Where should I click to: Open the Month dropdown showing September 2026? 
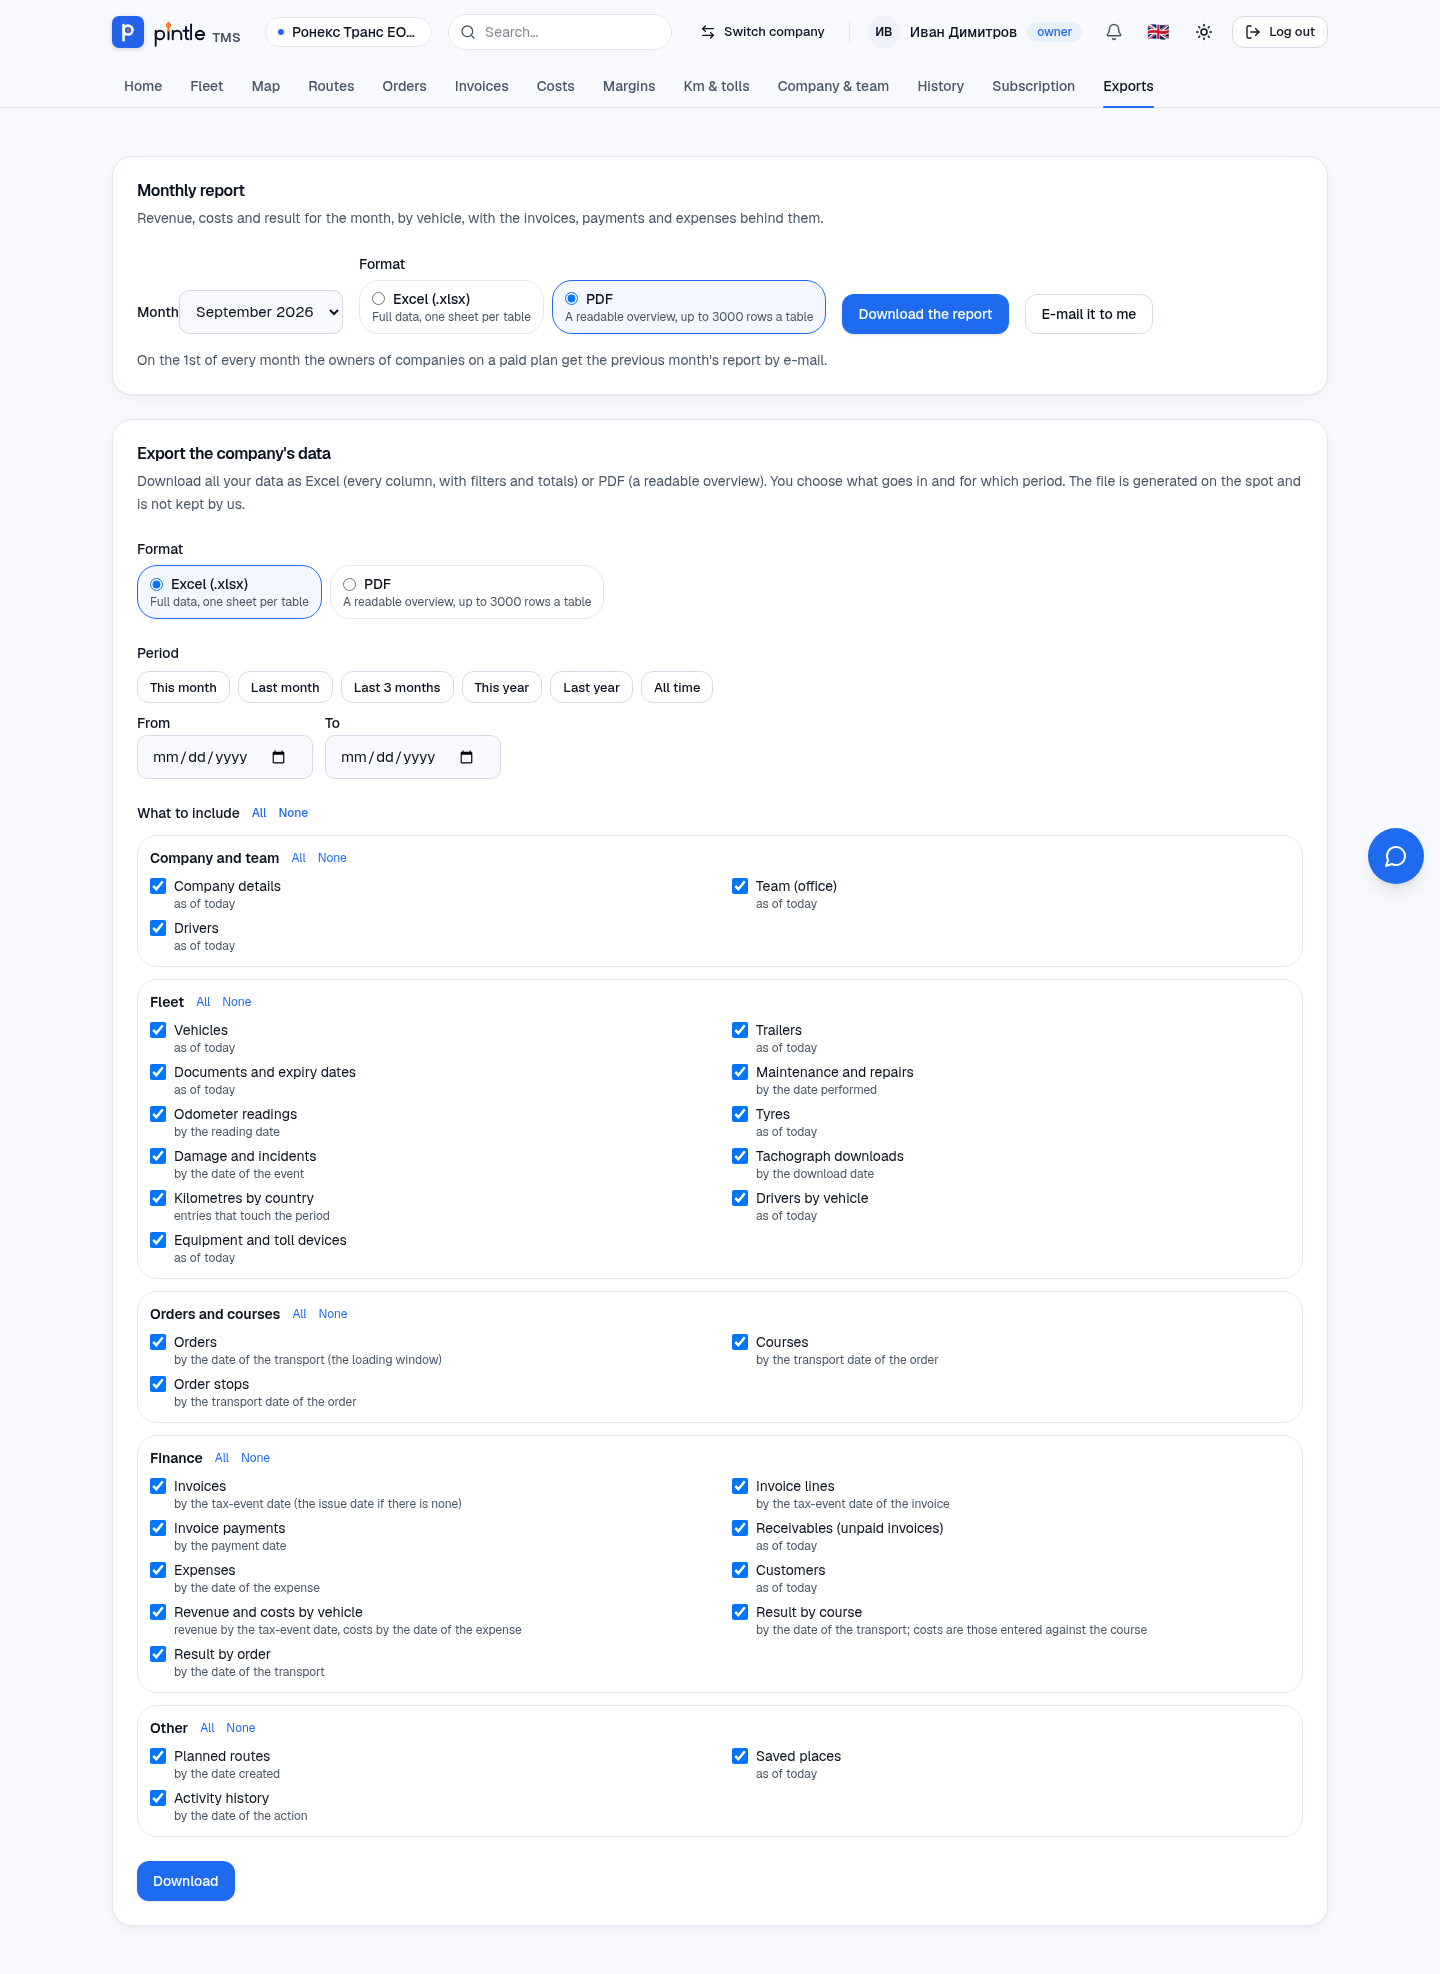(x=261, y=312)
